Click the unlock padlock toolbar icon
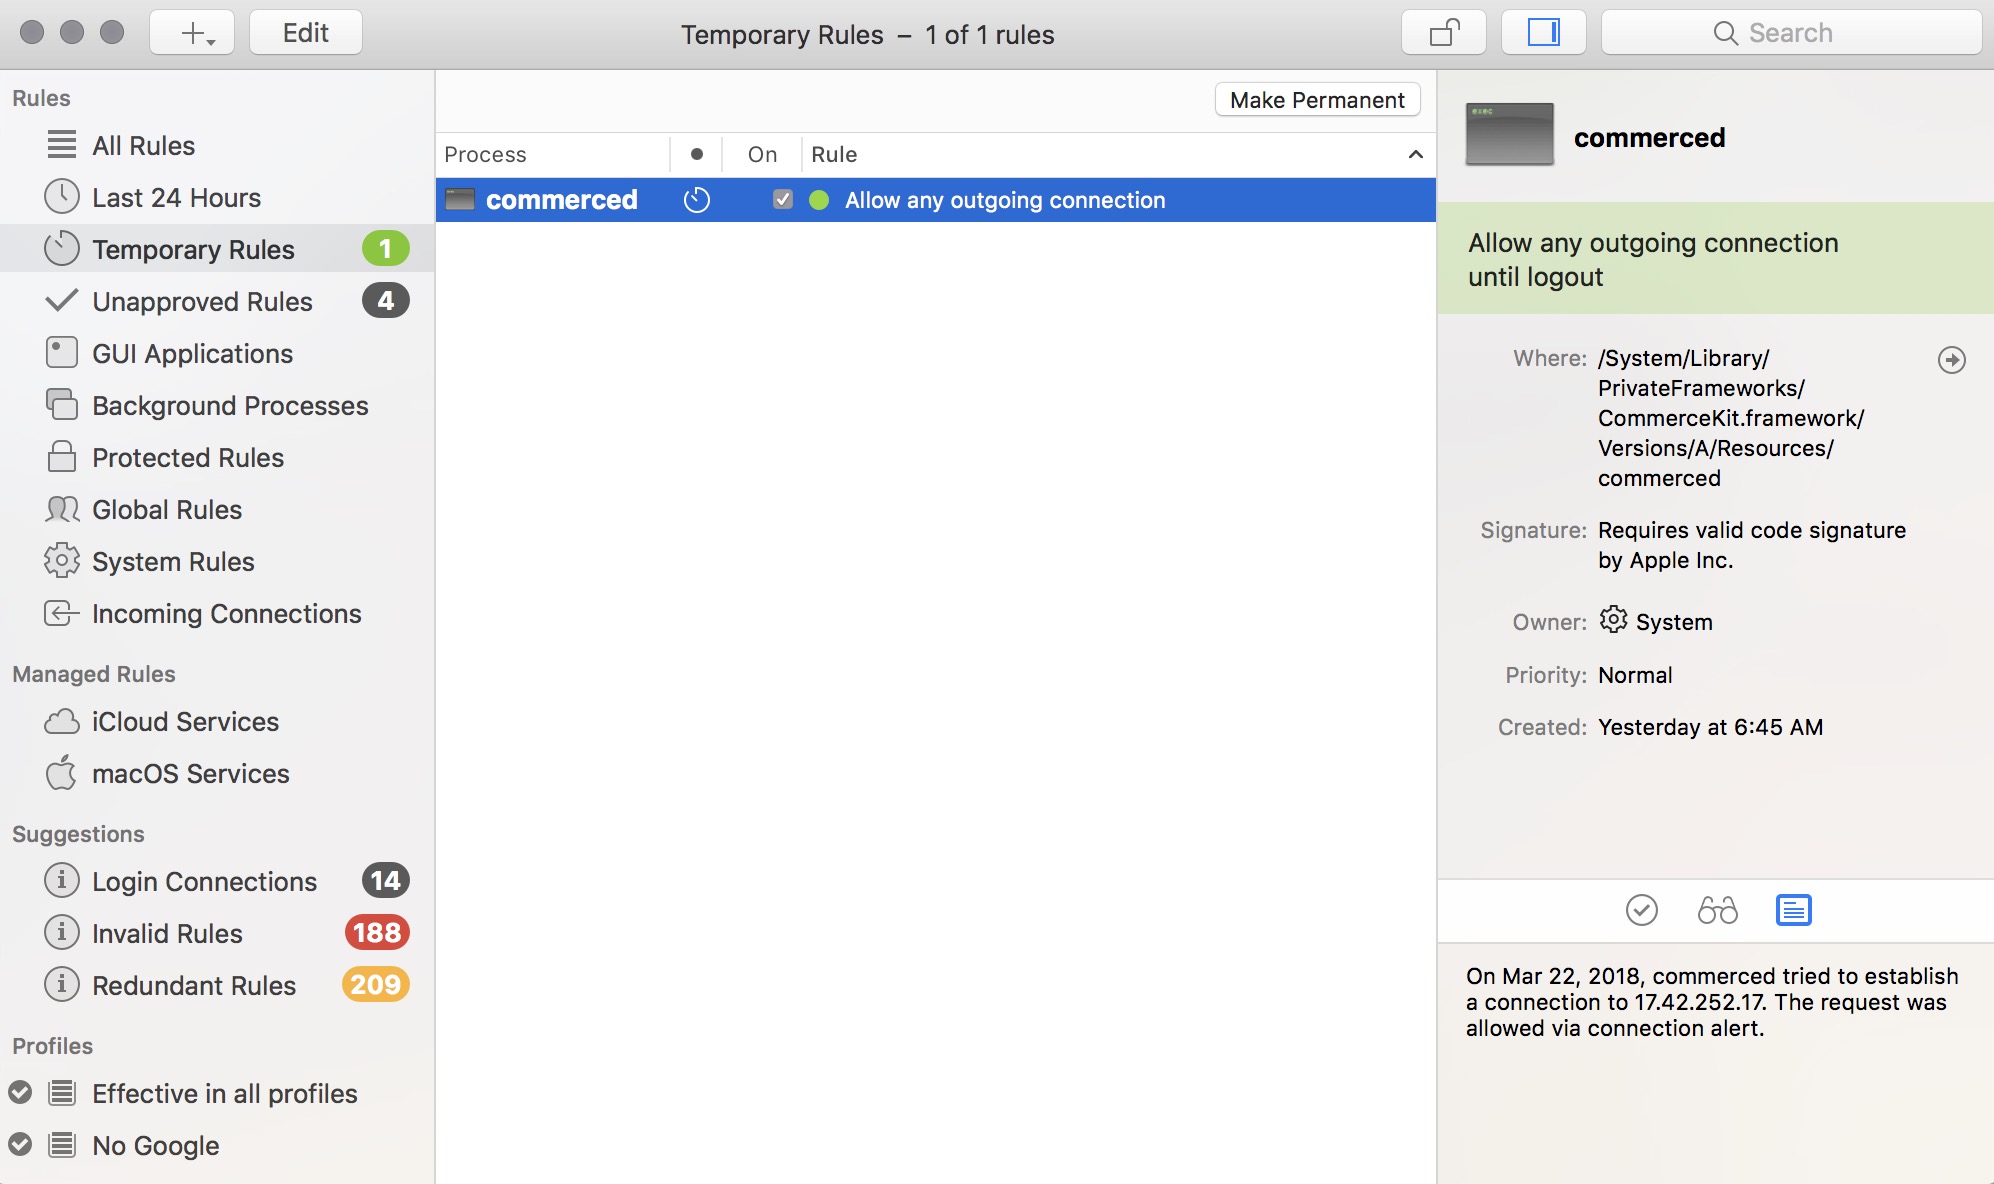This screenshot has height=1184, width=1994. 1444,33
